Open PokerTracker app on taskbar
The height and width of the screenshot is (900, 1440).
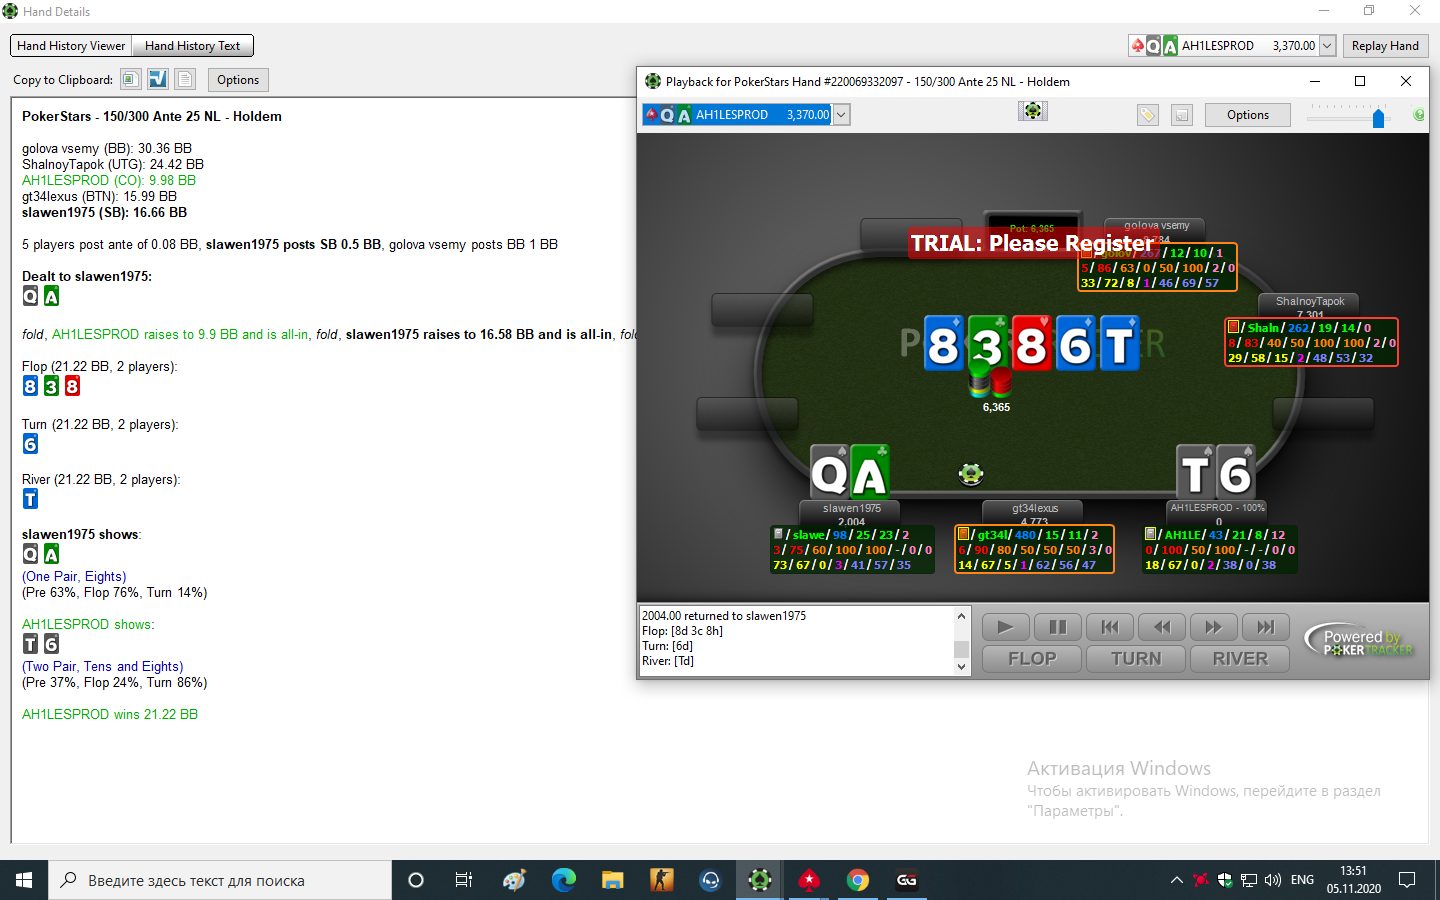(x=760, y=880)
